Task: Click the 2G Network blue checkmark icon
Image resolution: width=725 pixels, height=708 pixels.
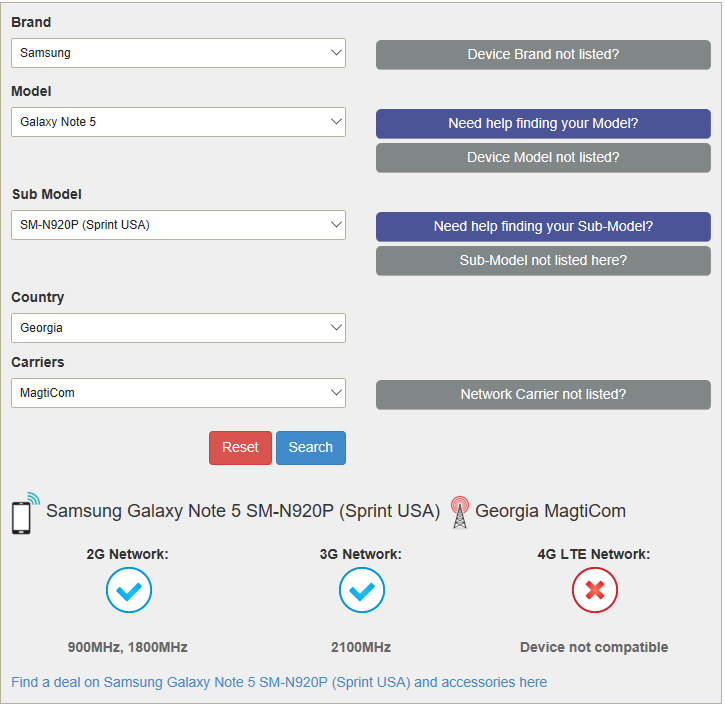Action: [x=128, y=591]
